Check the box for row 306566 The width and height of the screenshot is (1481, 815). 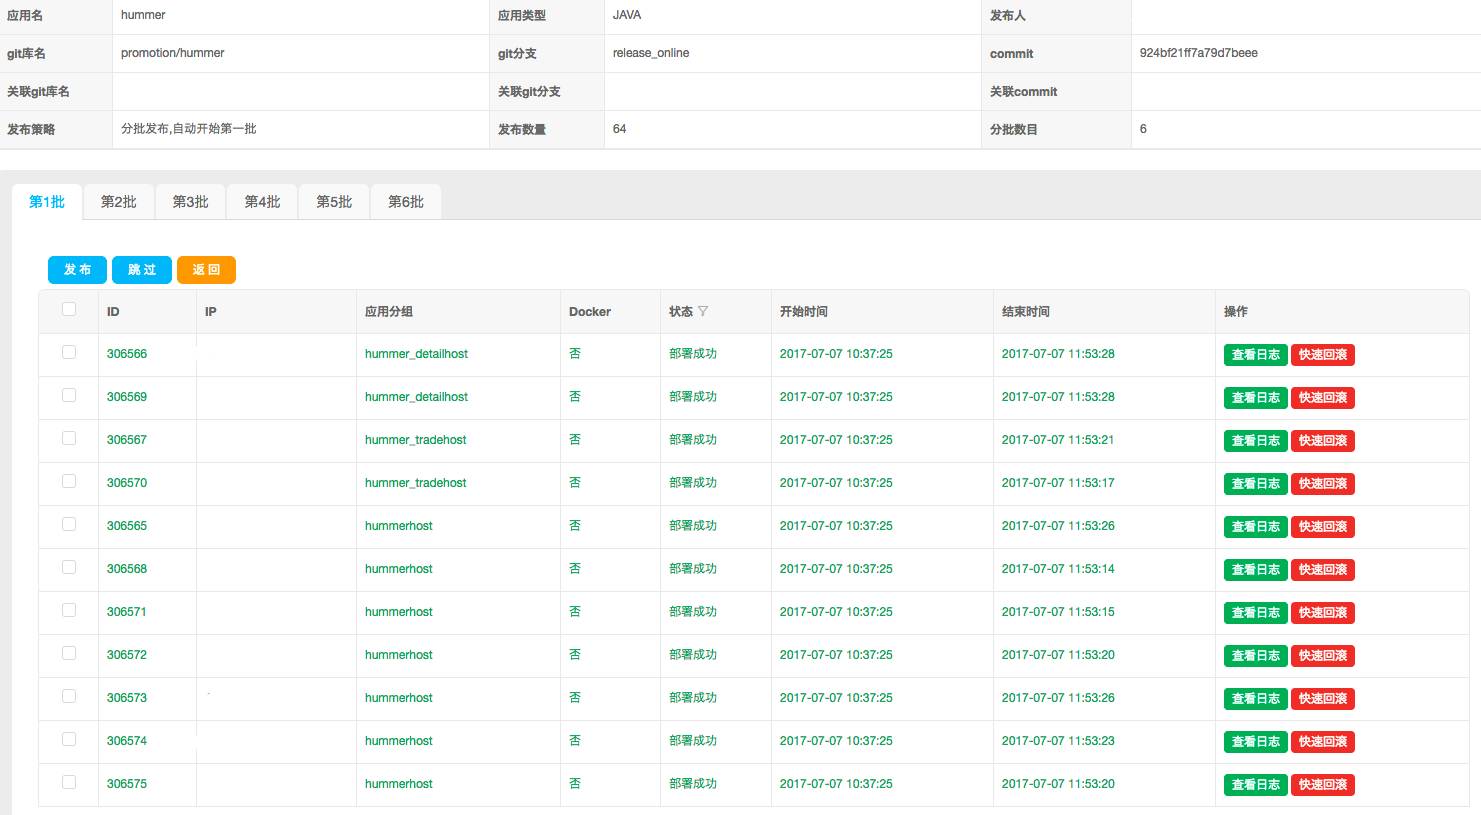pos(69,352)
